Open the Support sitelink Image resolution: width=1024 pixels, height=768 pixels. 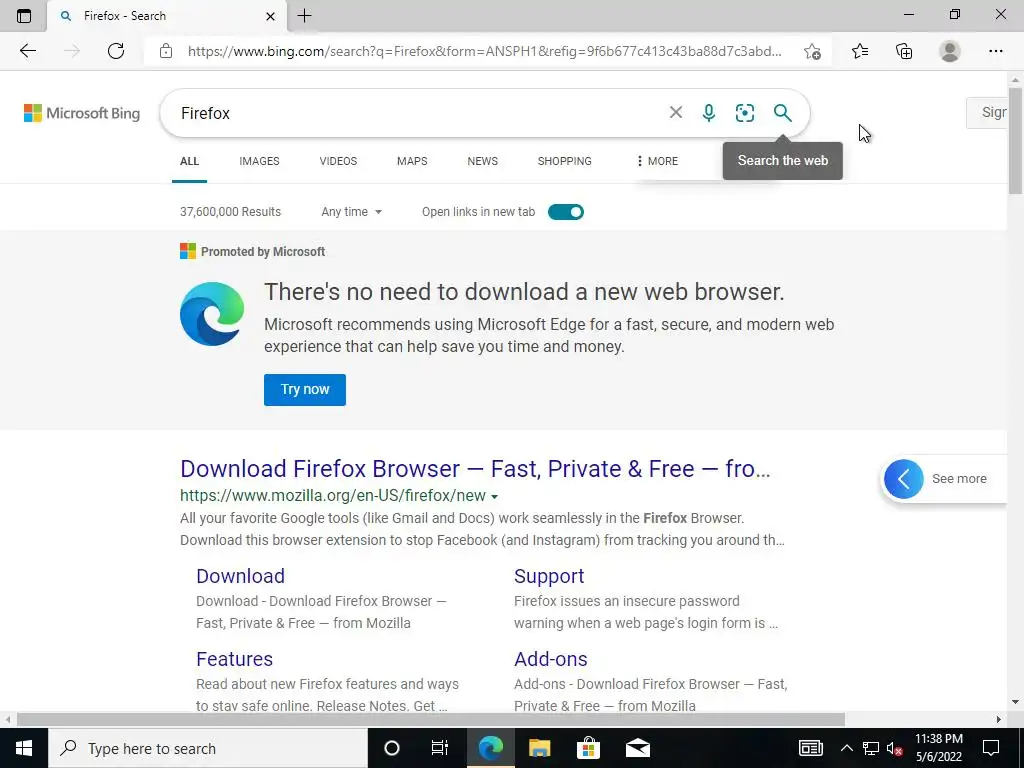(x=549, y=576)
